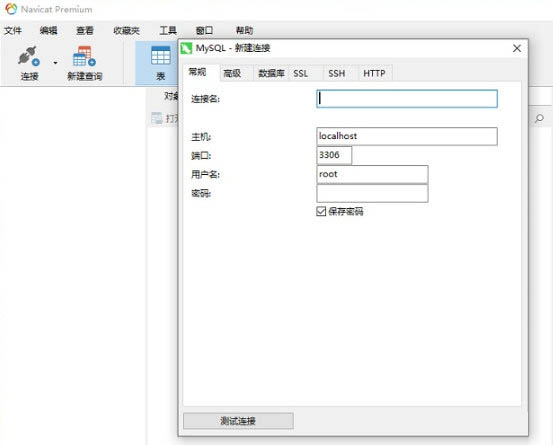The height and width of the screenshot is (445, 553).
Task: Click the Connection plug icon in toolbar
Action: [29, 56]
